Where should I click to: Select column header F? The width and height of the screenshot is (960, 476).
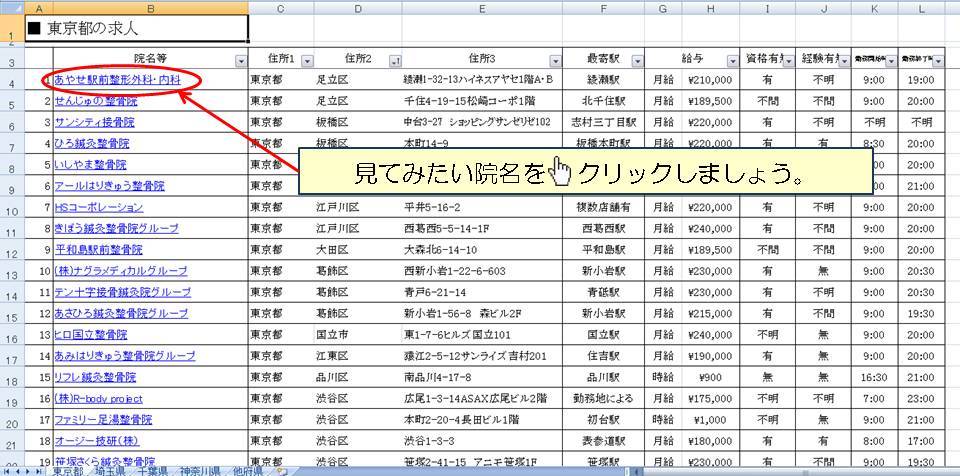(604, 8)
